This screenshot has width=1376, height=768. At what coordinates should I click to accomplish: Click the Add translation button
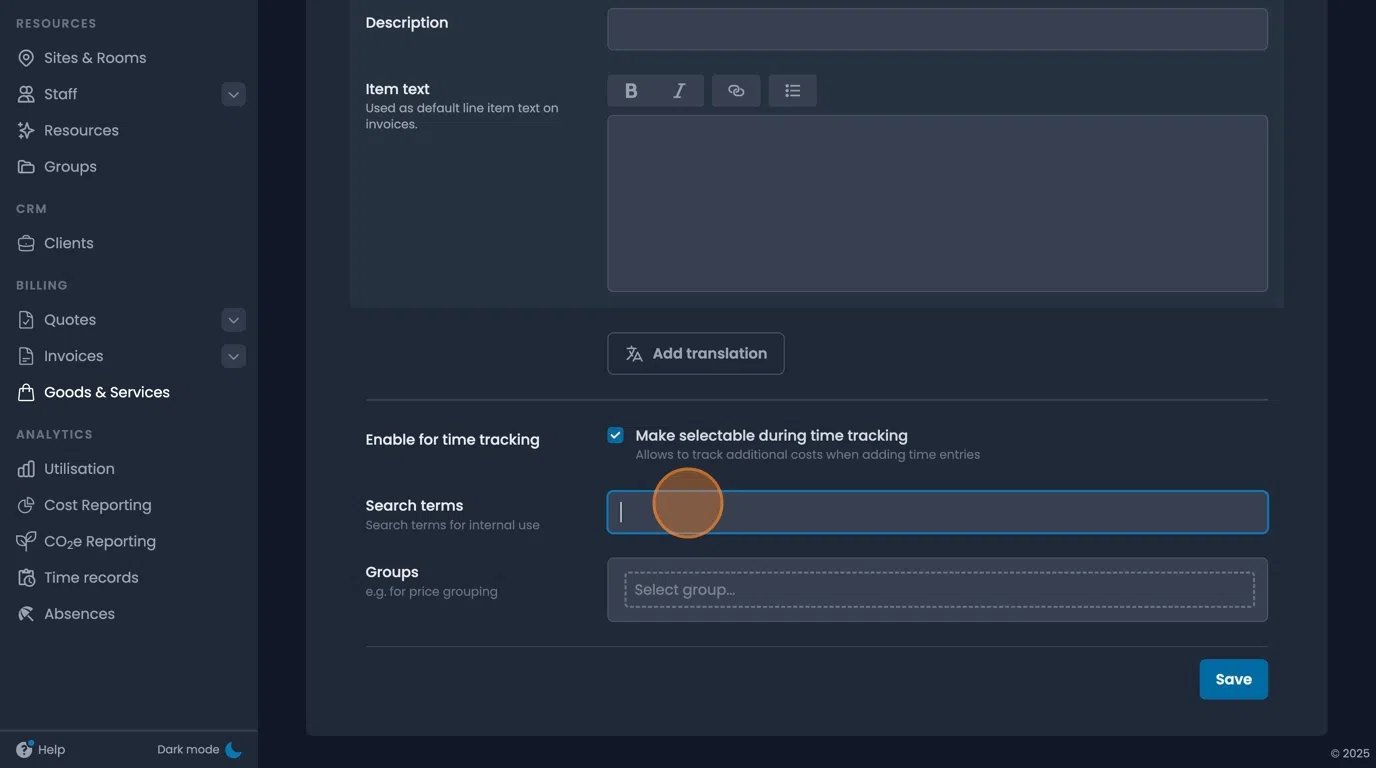click(695, 353)
